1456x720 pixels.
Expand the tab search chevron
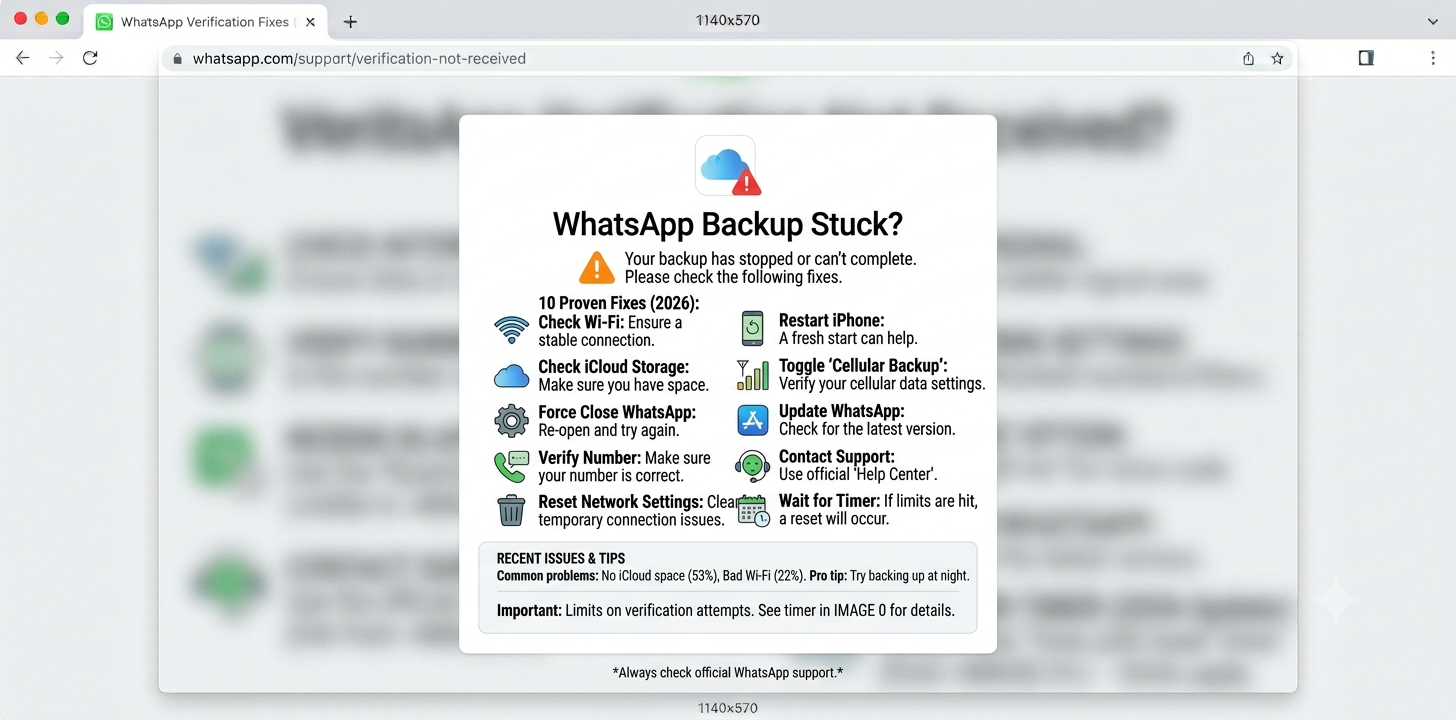pyautogui.click(x=1433, y=21)
